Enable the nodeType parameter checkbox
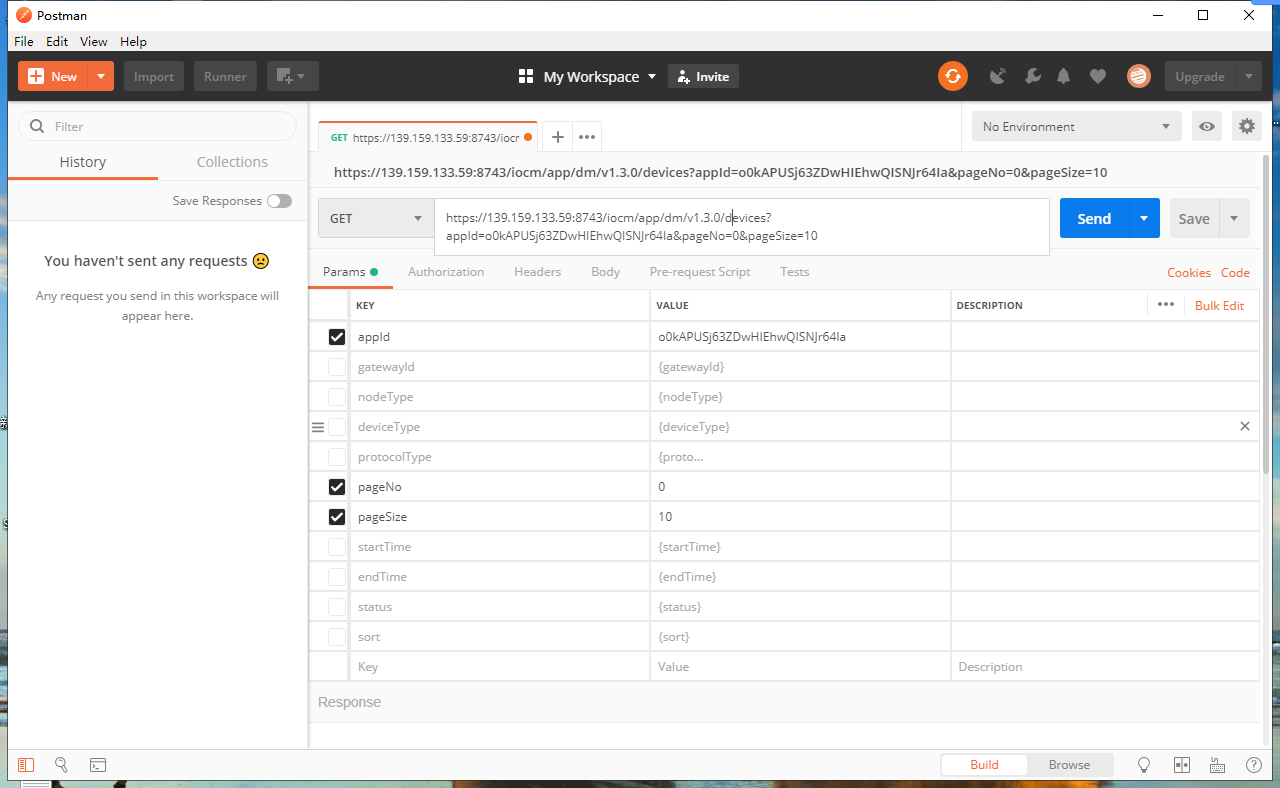 tap(337, 397)
